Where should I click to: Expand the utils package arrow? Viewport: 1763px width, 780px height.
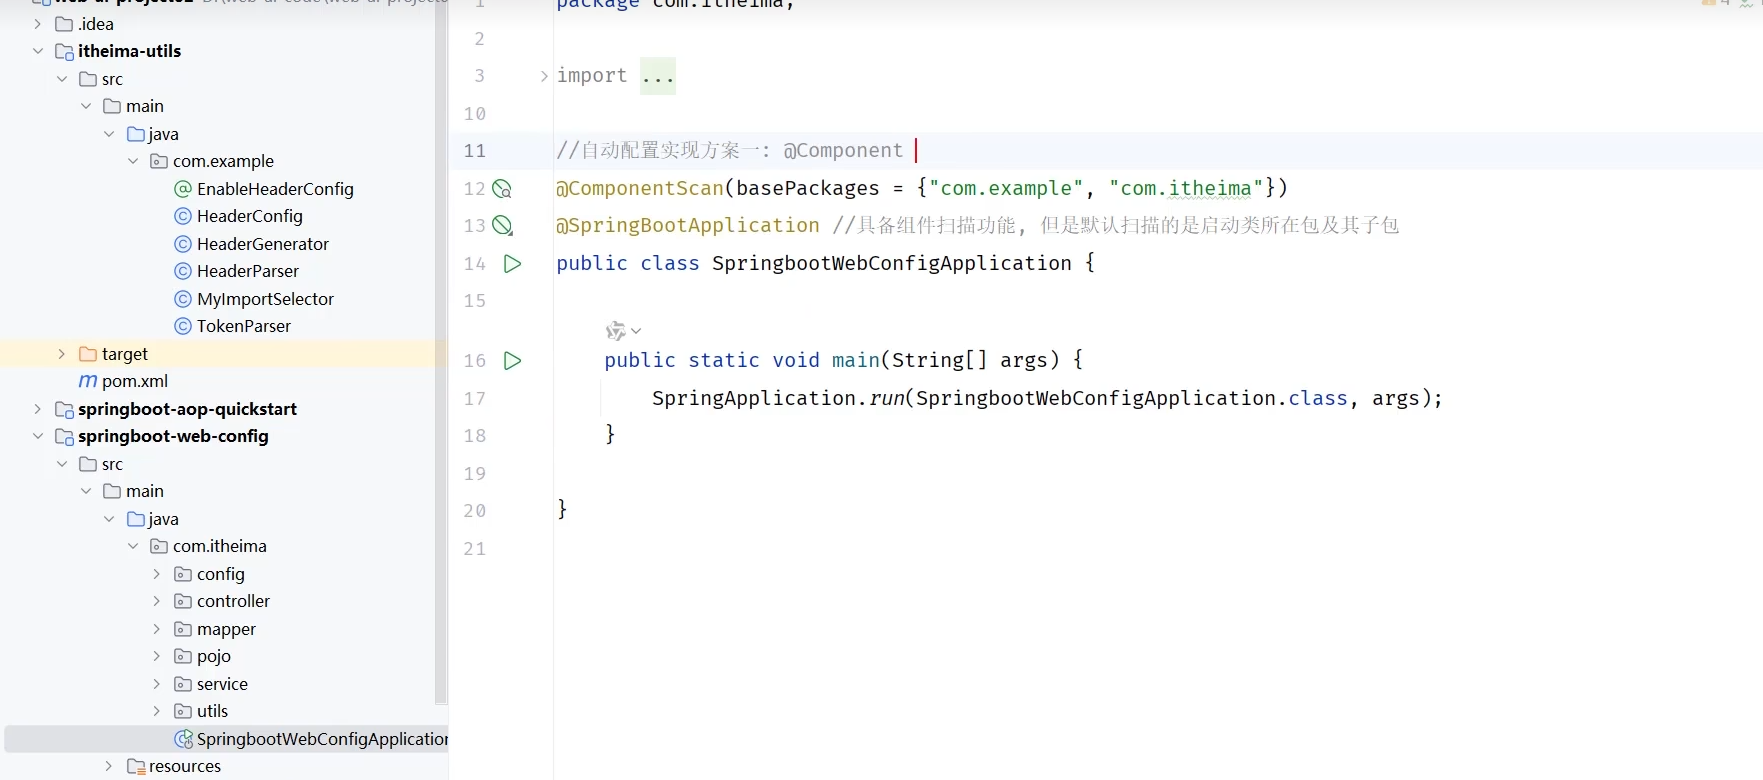157,711
